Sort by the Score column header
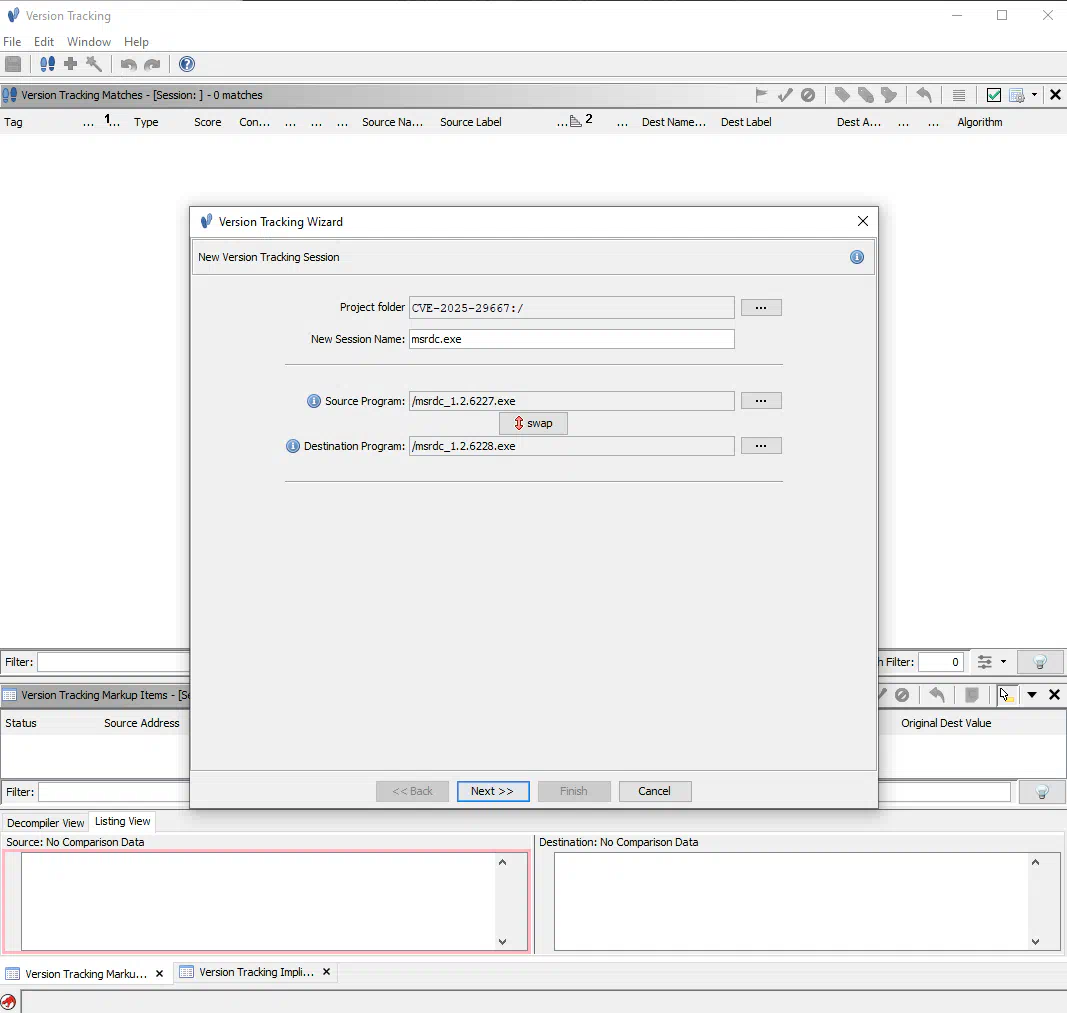This screenshot has width=1067, height=1013. (208, 122)
